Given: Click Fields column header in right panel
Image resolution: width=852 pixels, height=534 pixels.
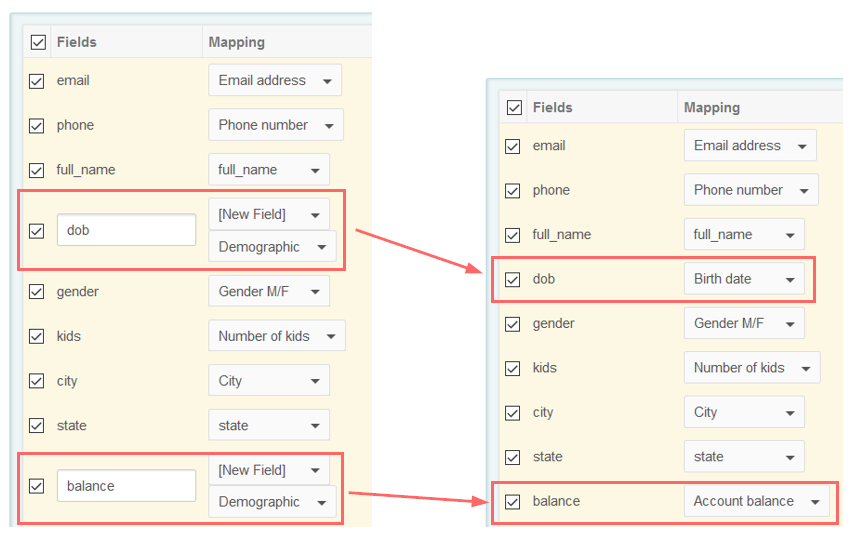Looking at the screenshot, I should tap(553, 108).
